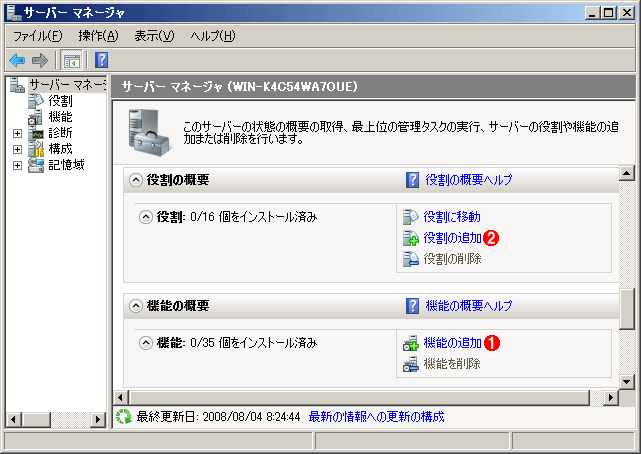Select 記憶域 in the console tree
The width and height of the screenshot is (641, 454).
click(66, 165)
